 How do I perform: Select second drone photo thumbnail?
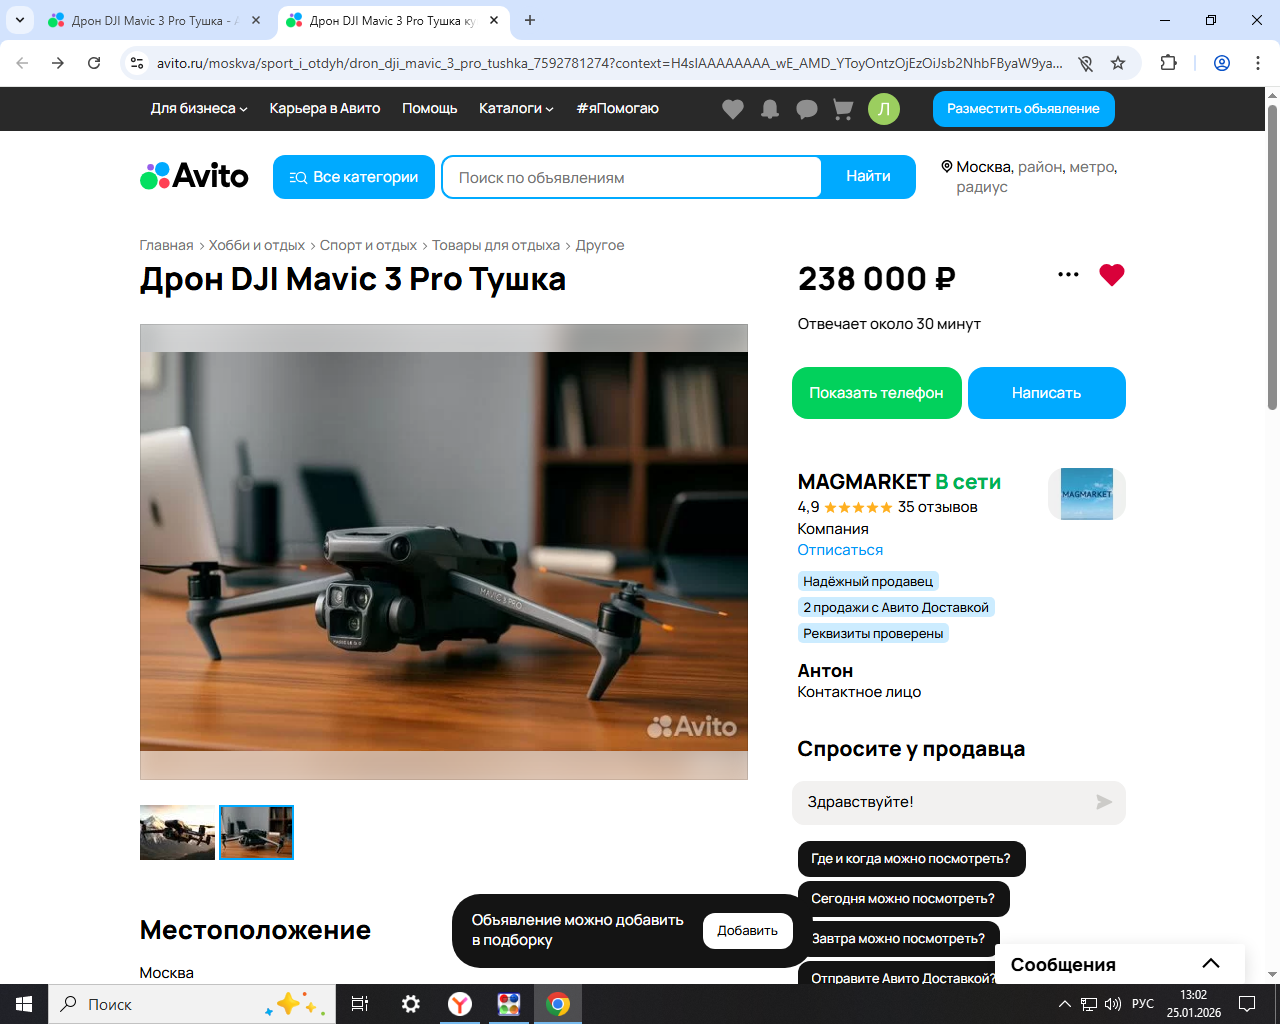[256, 832]
